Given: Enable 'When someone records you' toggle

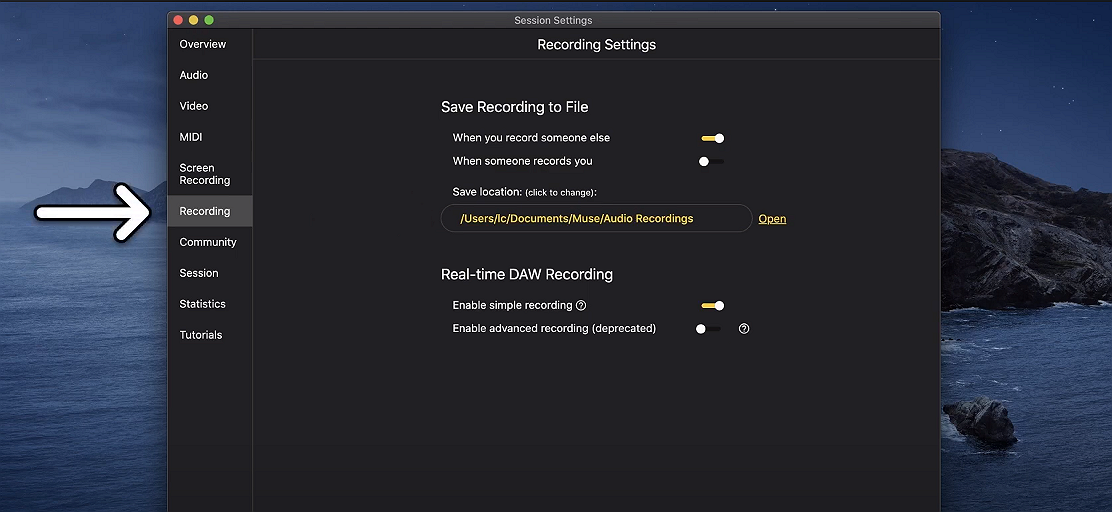Looking at the screenshot, I should pyautogui.click(x=711, y=162).
